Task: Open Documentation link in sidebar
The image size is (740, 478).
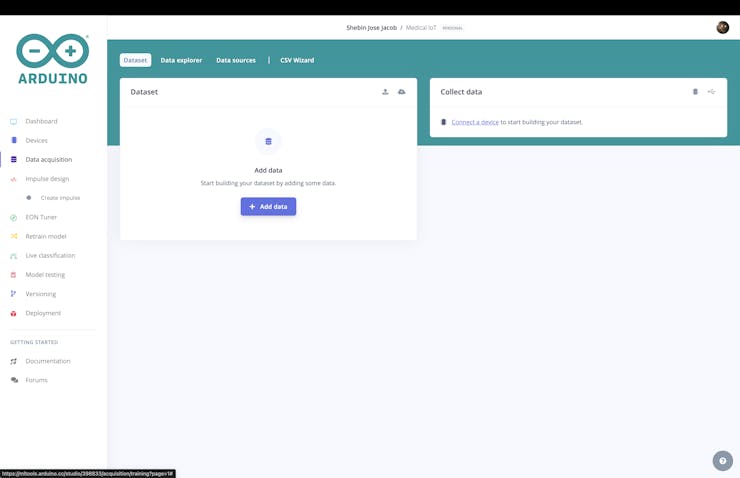Action: pyautogui.click(x=48, y=361)
